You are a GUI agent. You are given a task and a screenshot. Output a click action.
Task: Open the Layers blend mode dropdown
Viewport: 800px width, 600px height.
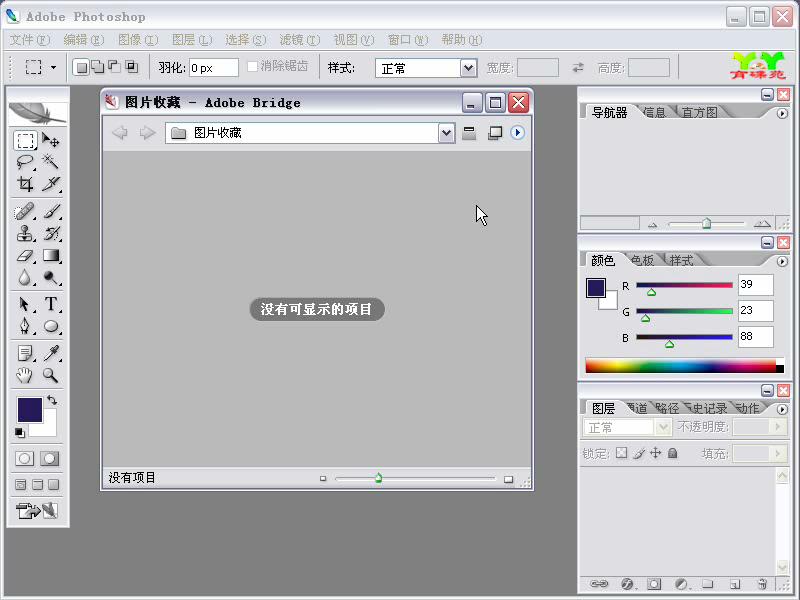(x=627, y=427)
